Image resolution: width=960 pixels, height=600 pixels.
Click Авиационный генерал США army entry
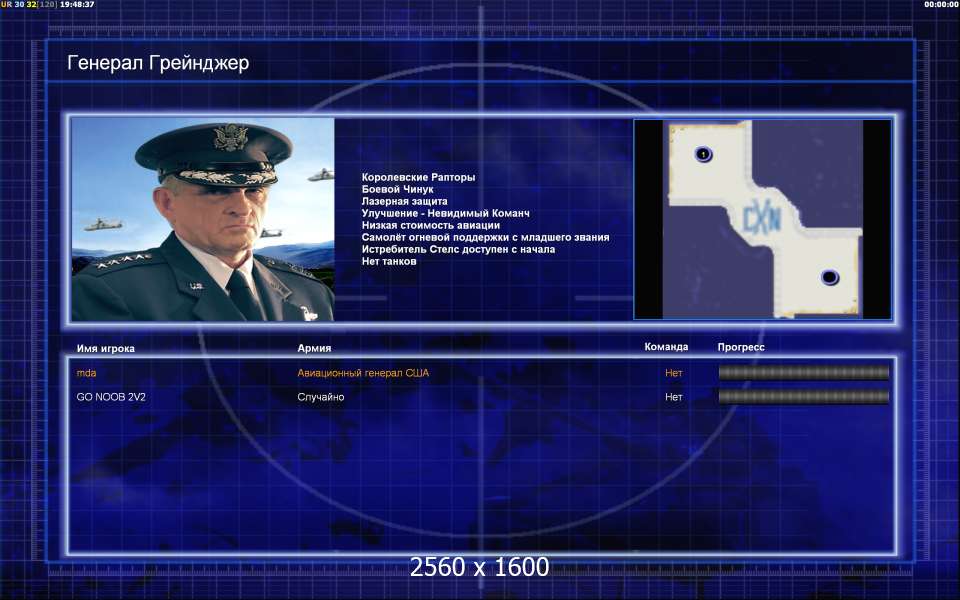point(363,373)
